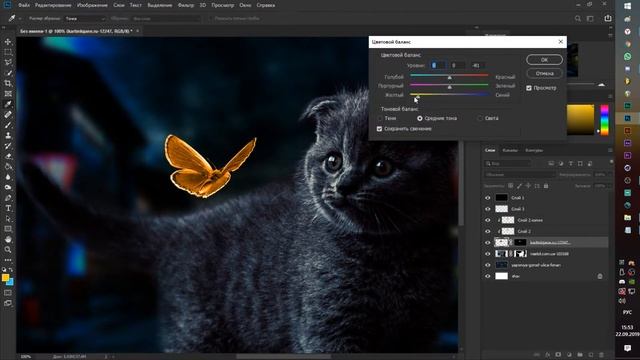Select the Clone Stamp tool
The image size is (640, 360).
[8, 136]
